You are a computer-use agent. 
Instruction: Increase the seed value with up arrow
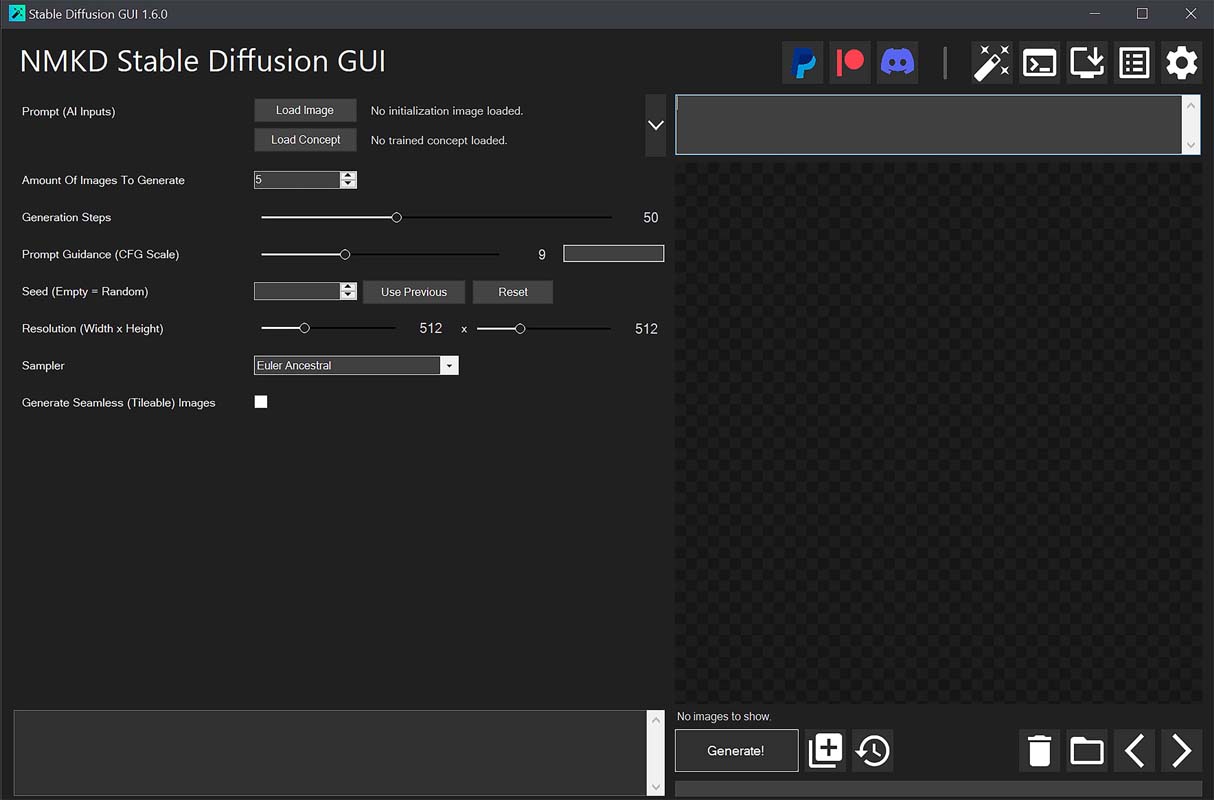click(348, 287)
